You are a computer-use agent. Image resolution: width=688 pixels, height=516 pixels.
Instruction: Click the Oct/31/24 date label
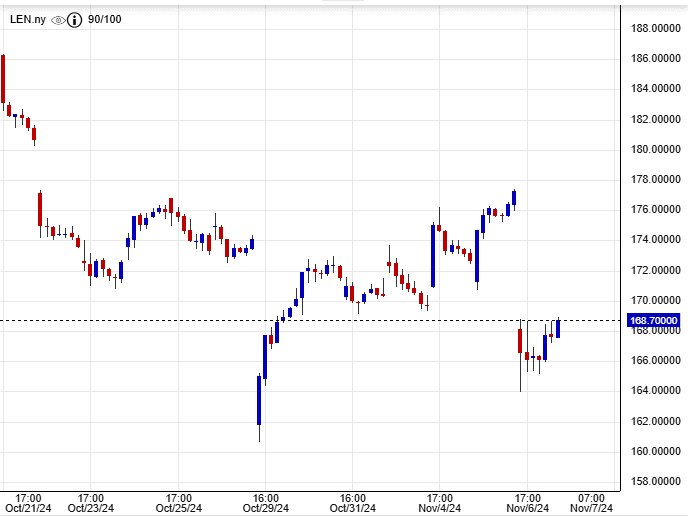point(352,508)
